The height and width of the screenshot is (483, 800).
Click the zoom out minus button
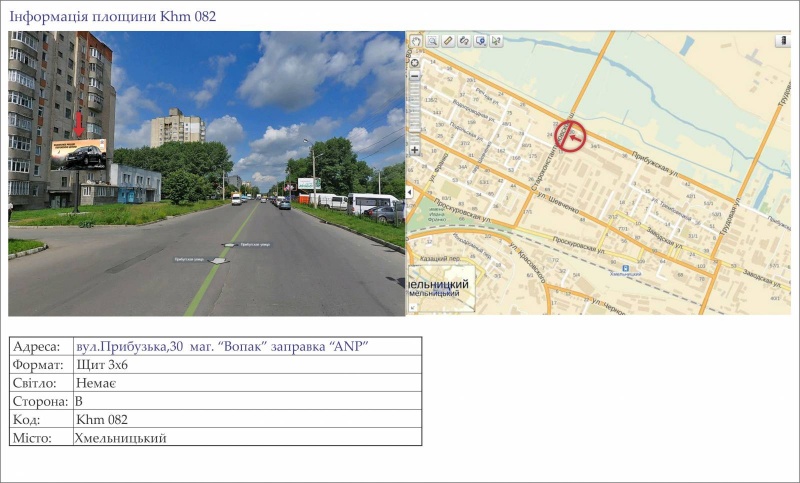pos(415,75)
